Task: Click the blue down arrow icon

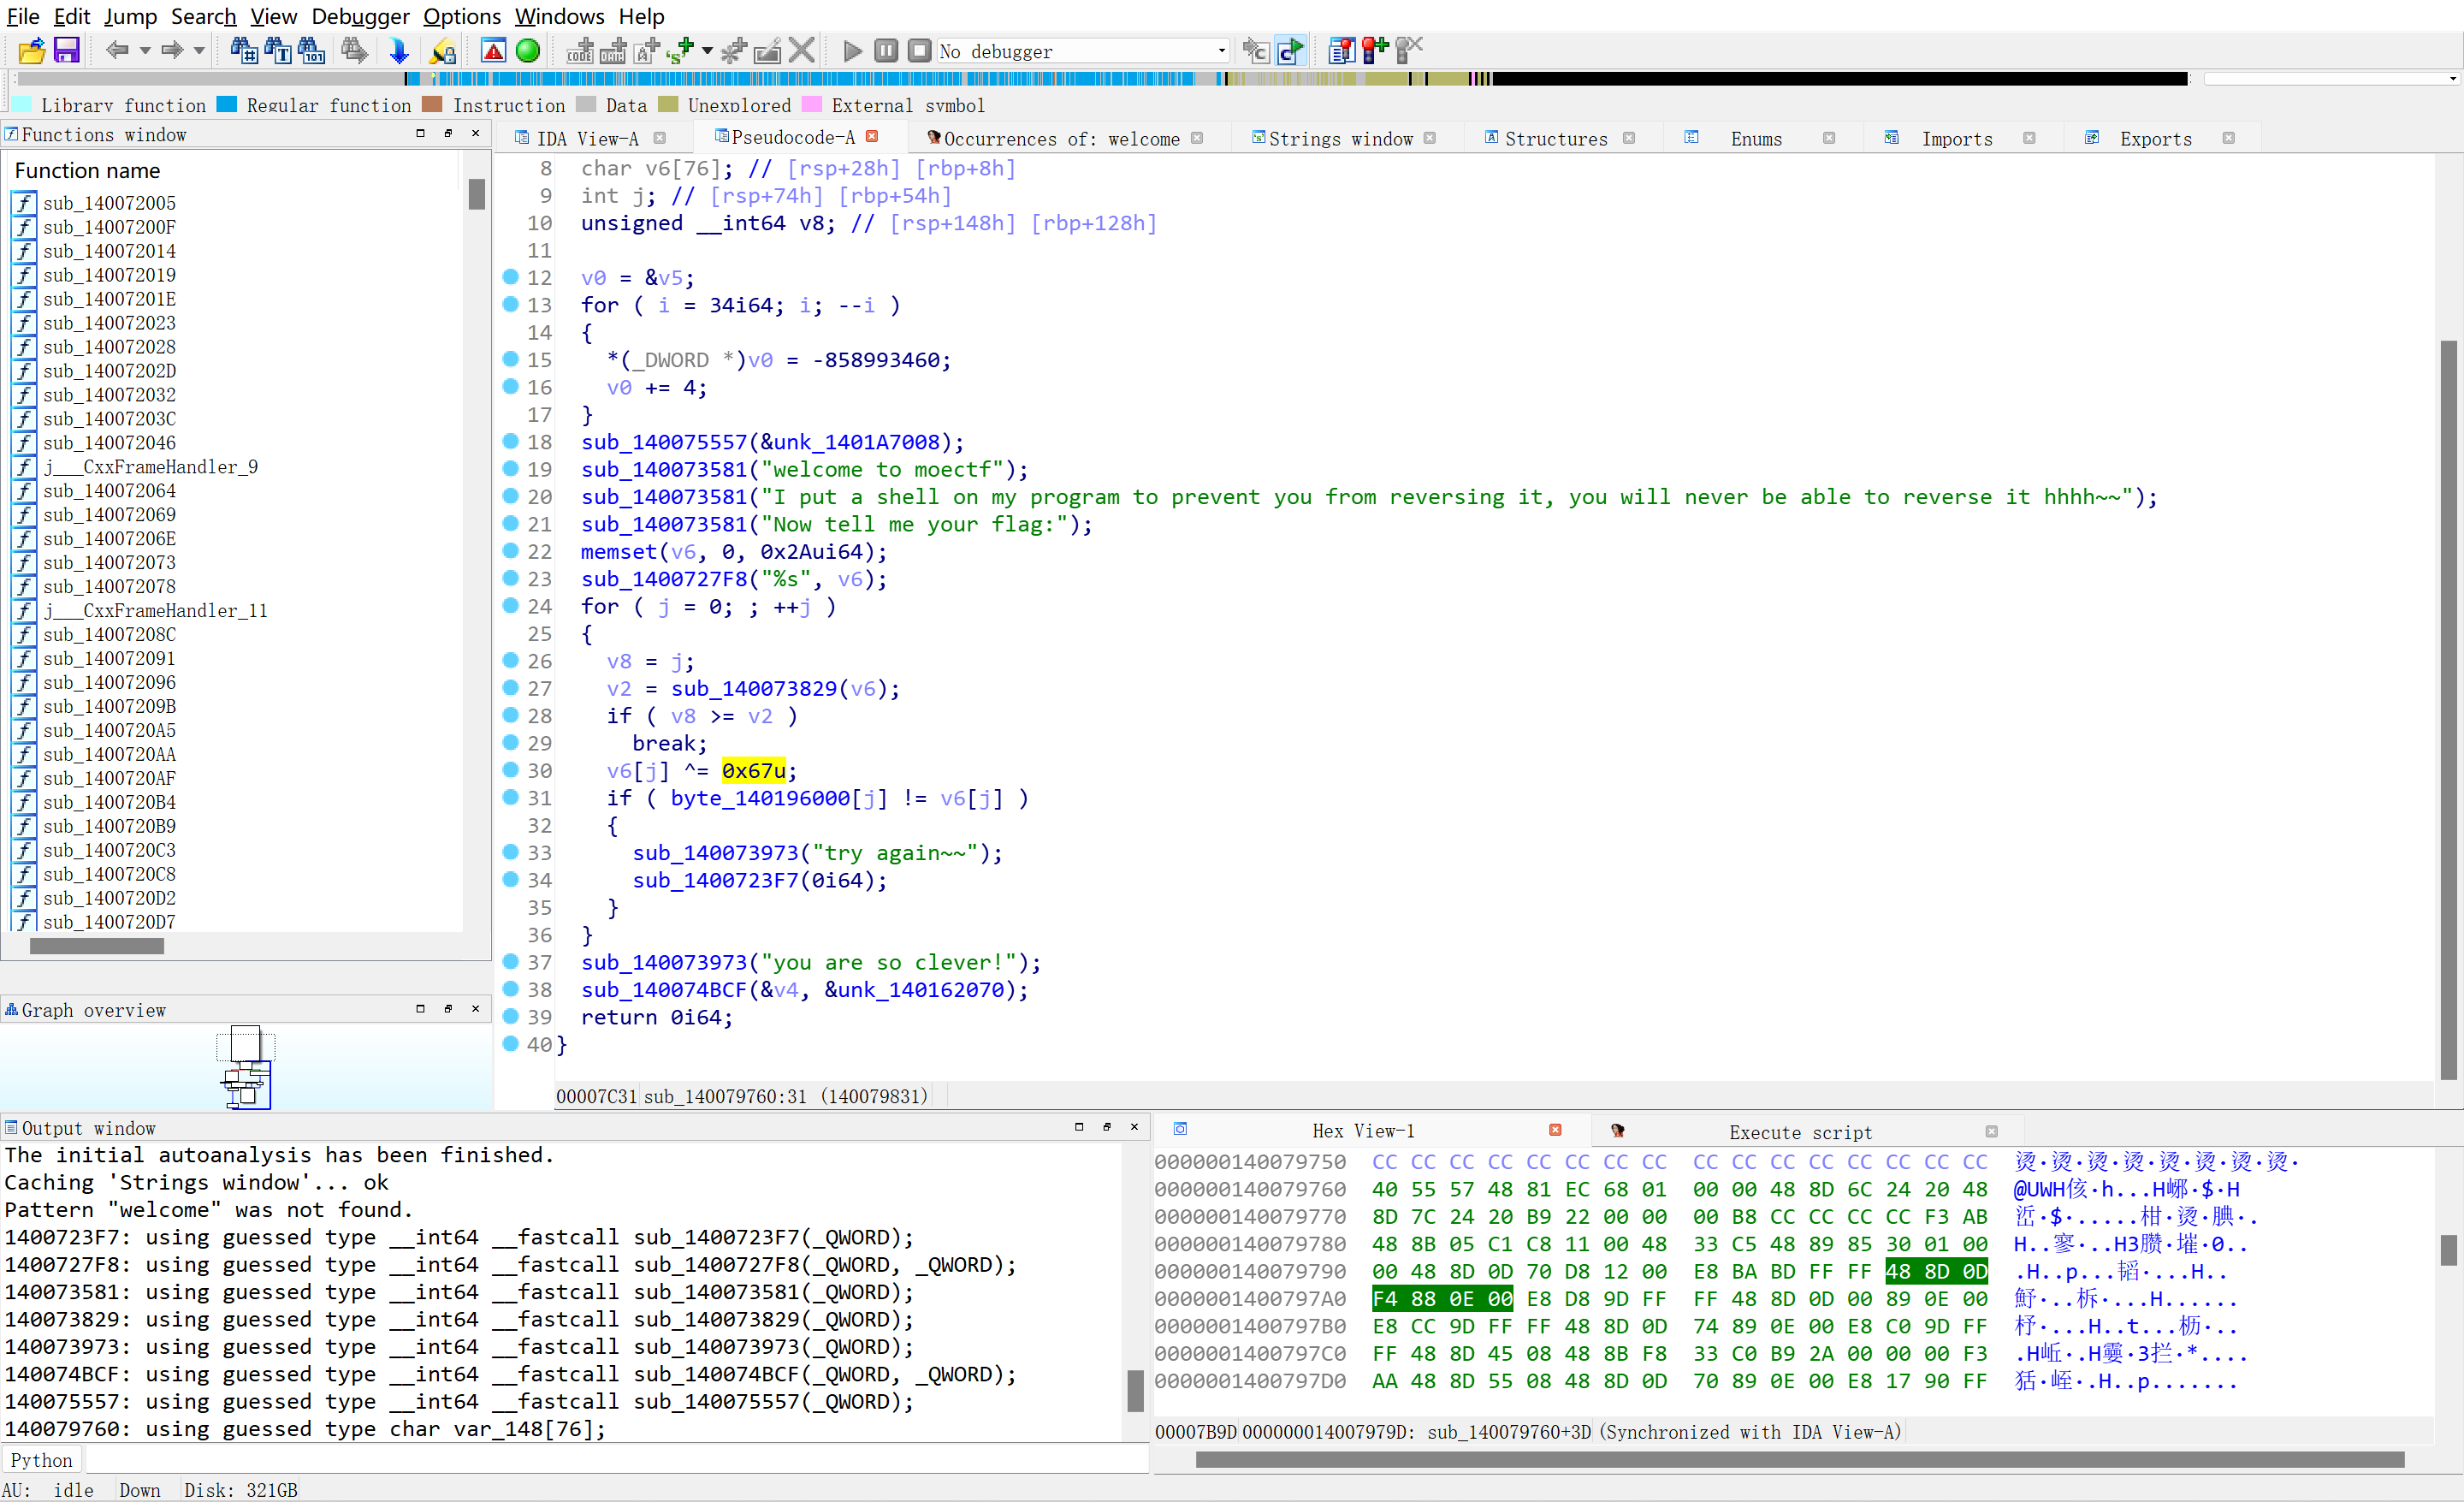Action: [399, 50]
